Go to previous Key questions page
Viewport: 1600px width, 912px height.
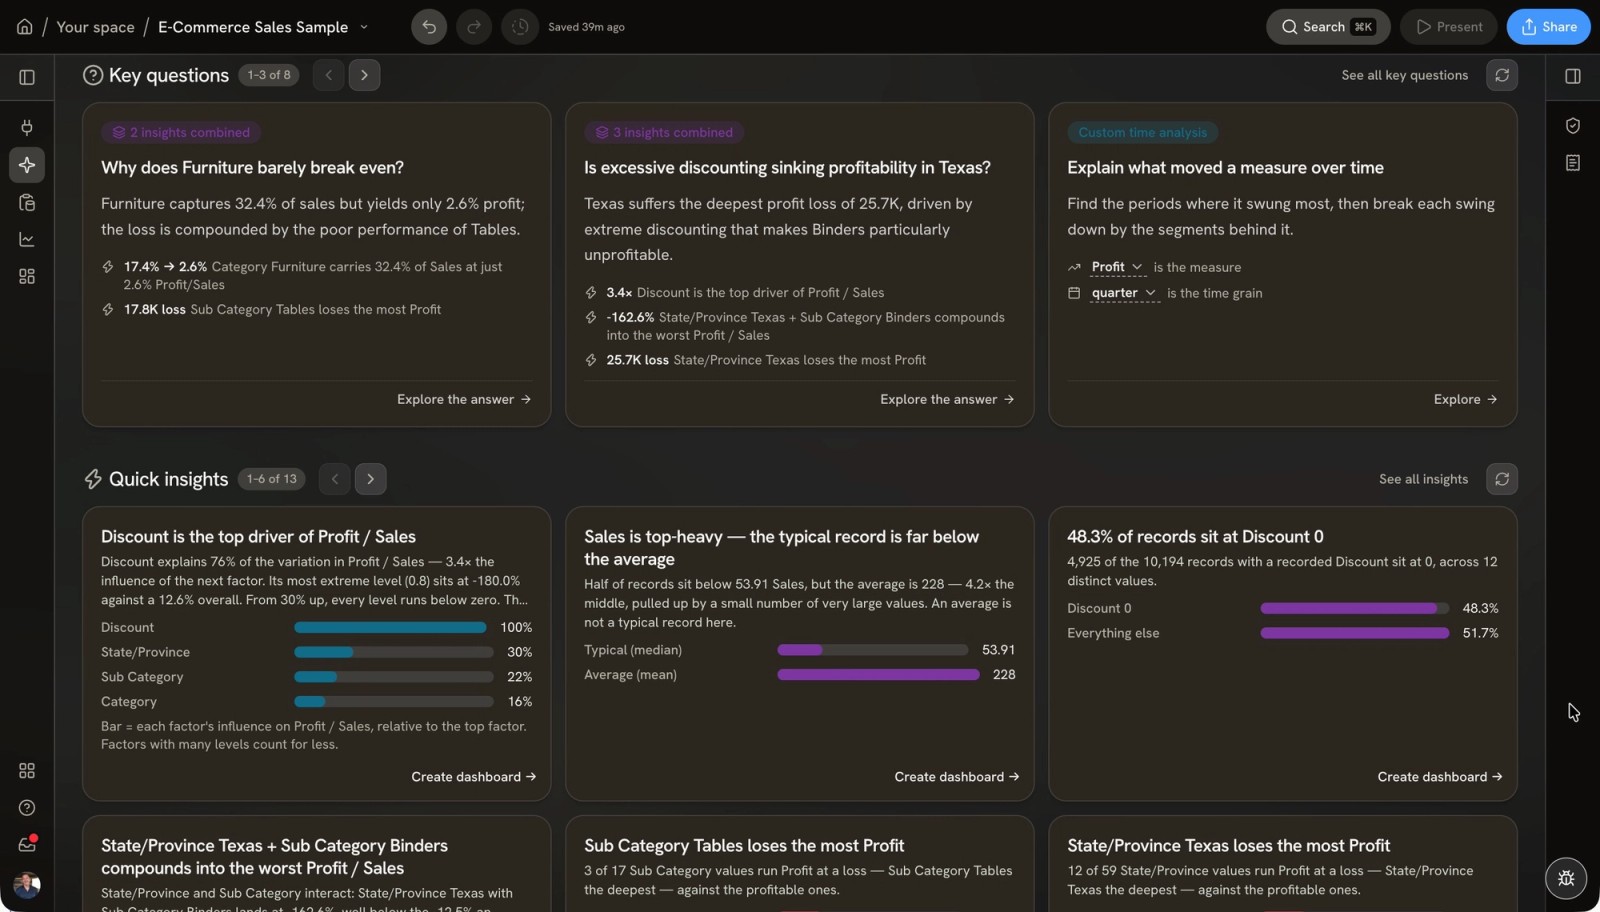coord(328,75)
